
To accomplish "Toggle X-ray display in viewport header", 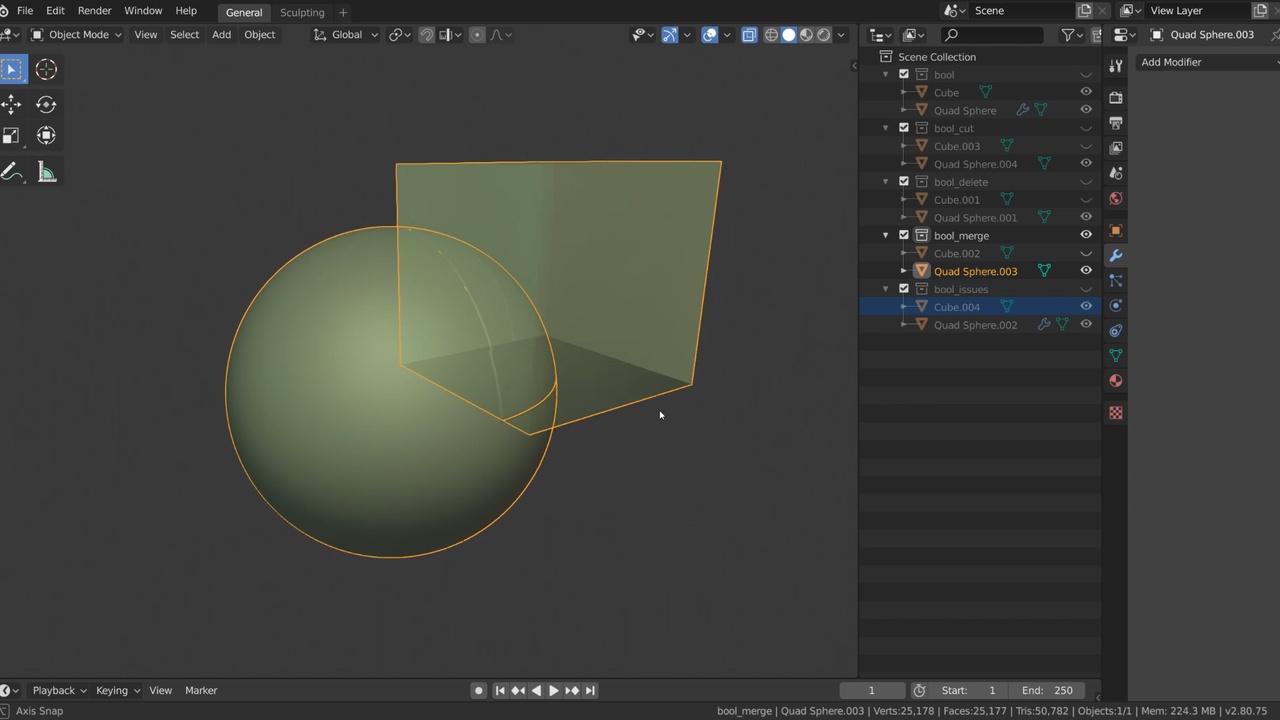I will [x=749, y=35].
